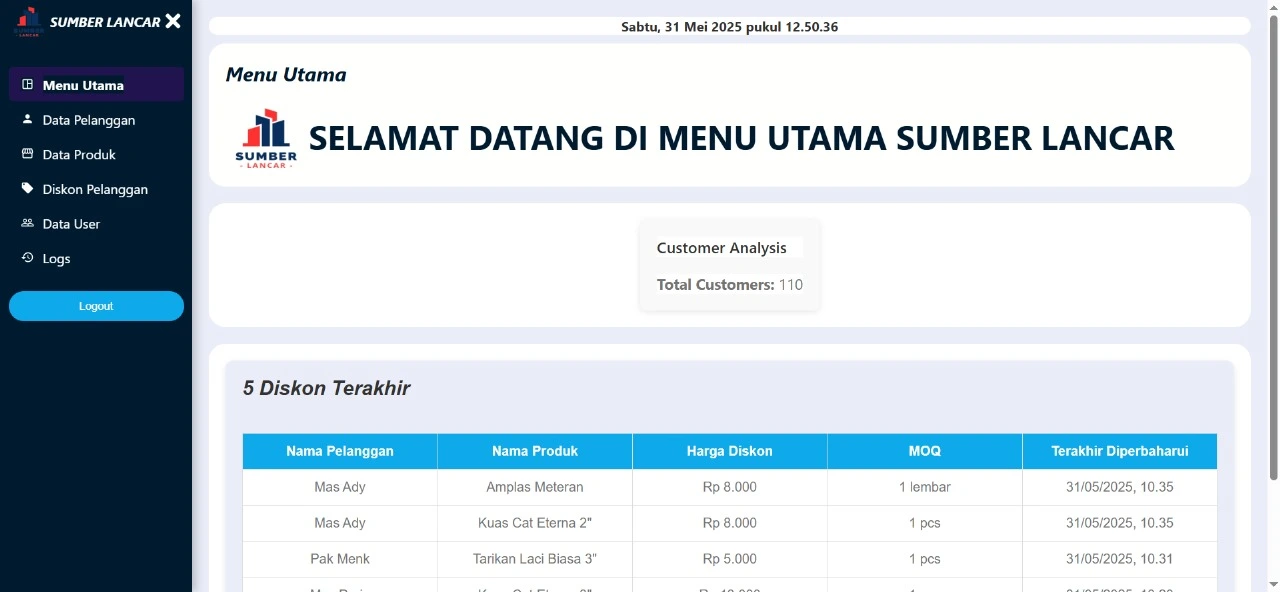The image size is (1280, 592).
Task: Collapse the sidebar with the X icon
Action: click(175, 19)
